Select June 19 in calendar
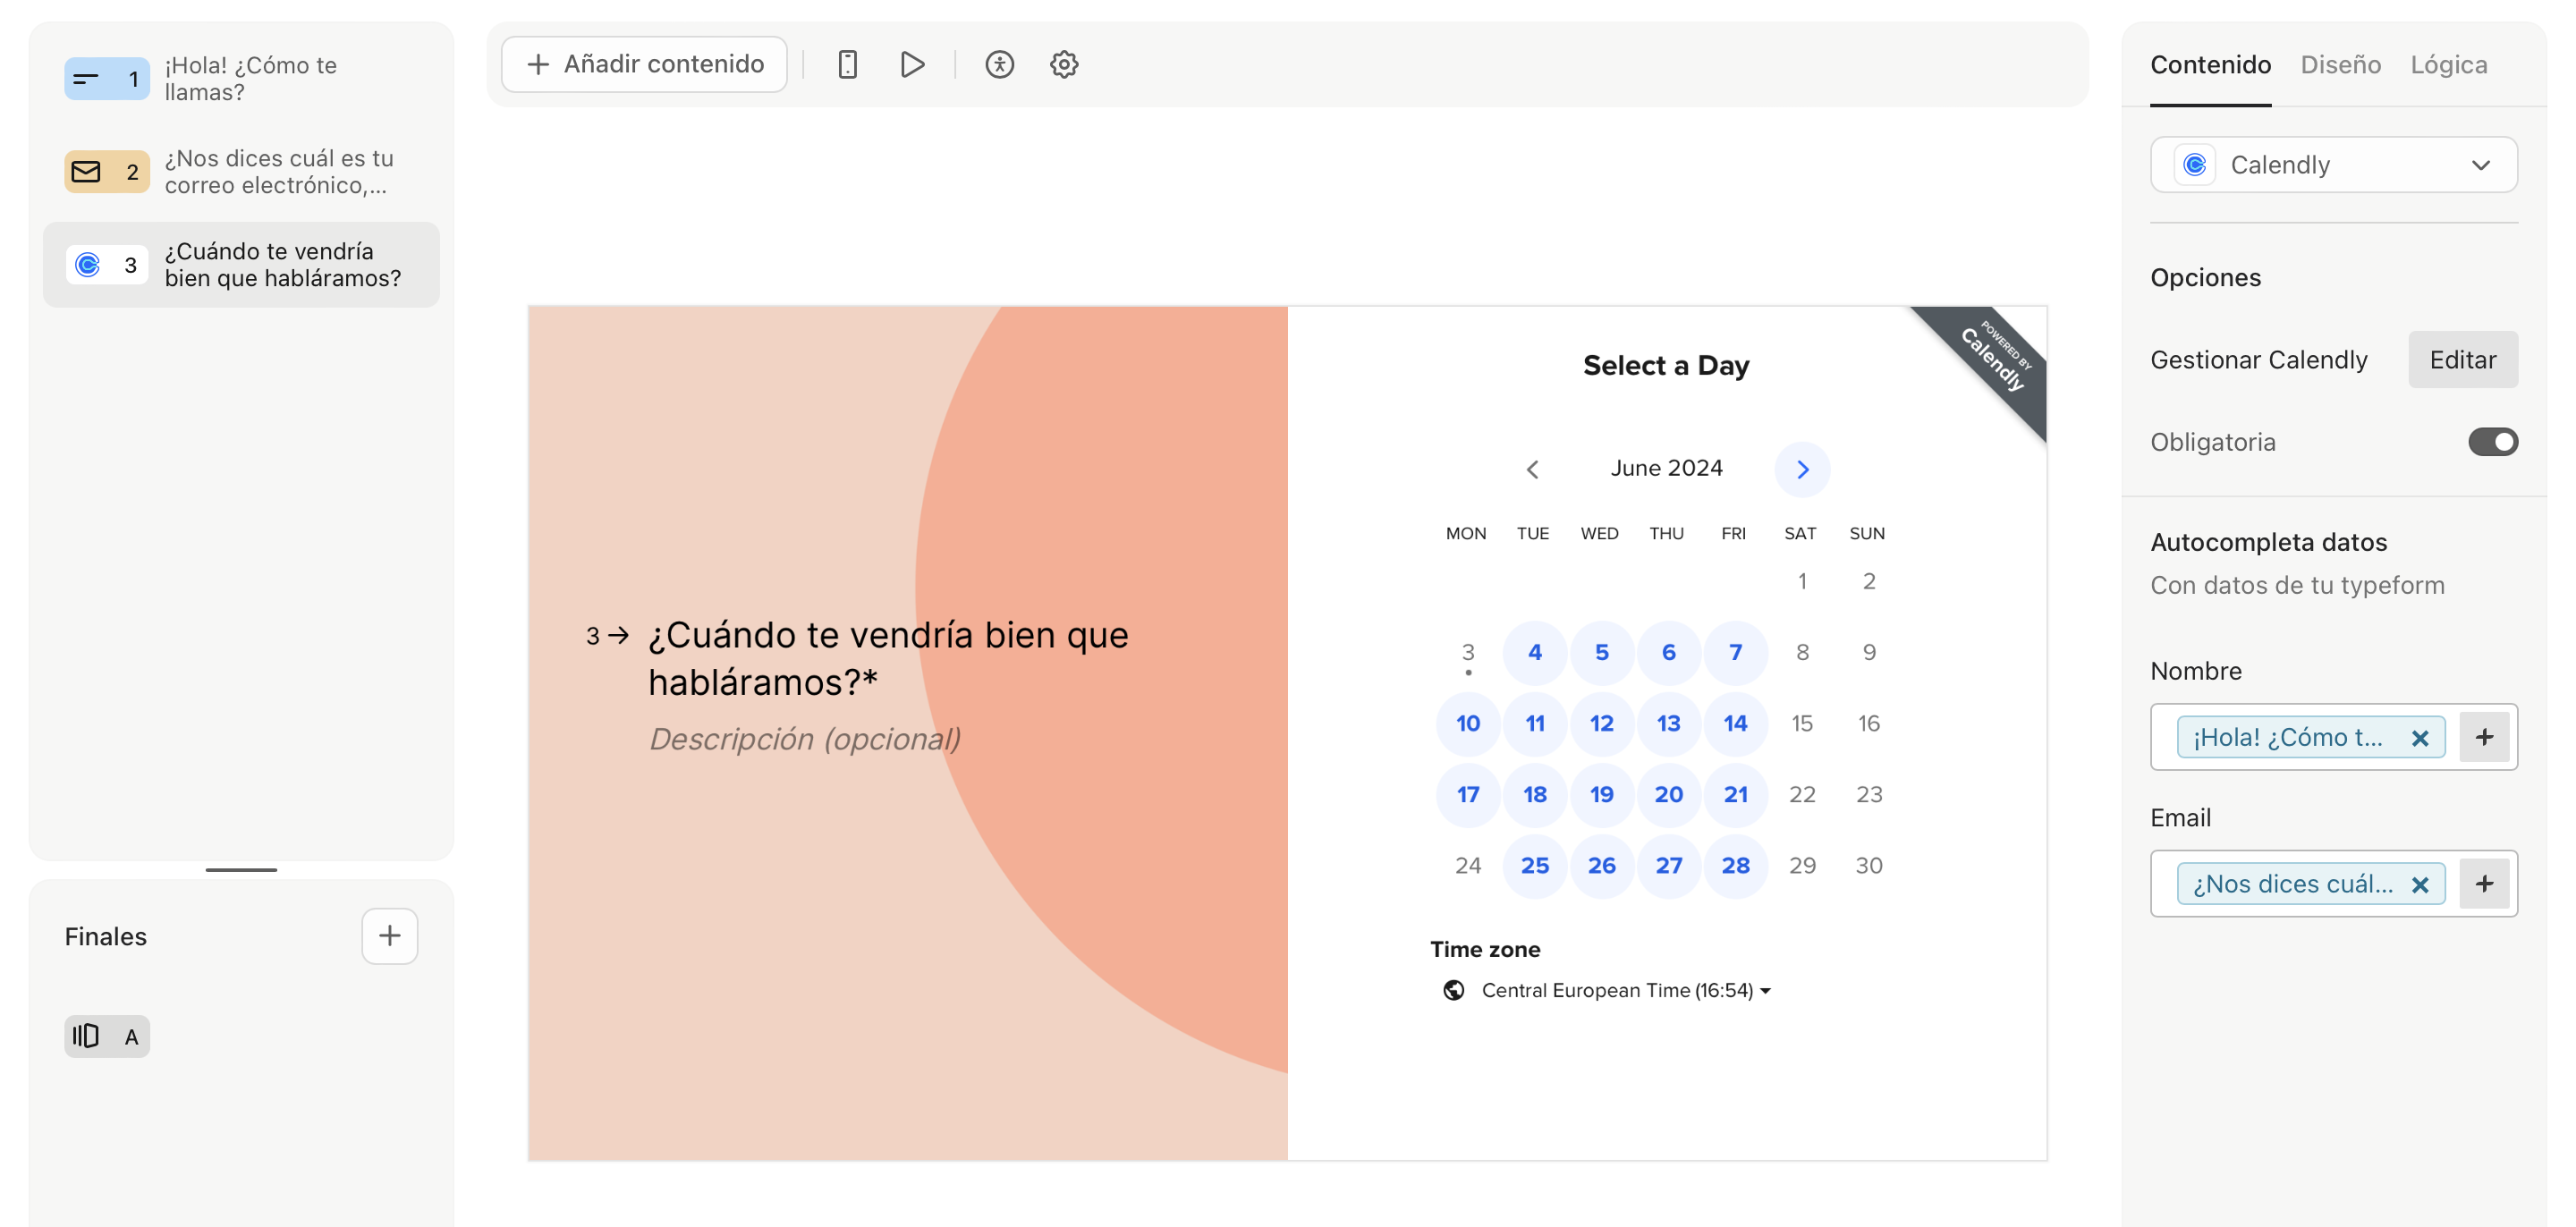This screenshot has height=1227, width=2576. coord(1601,794)
